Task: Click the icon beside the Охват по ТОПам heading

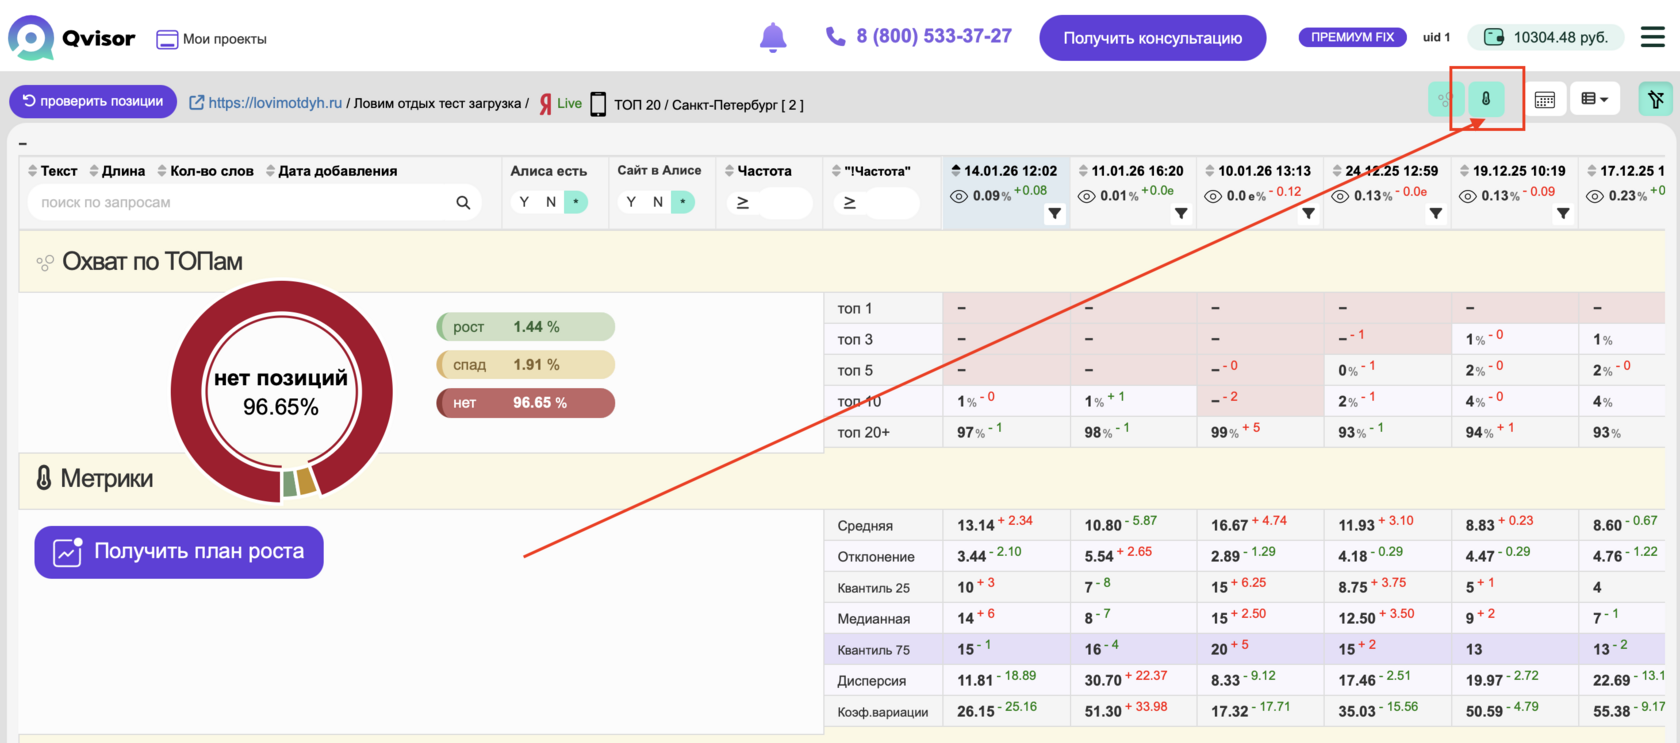Action: click(x=45, y=263)
